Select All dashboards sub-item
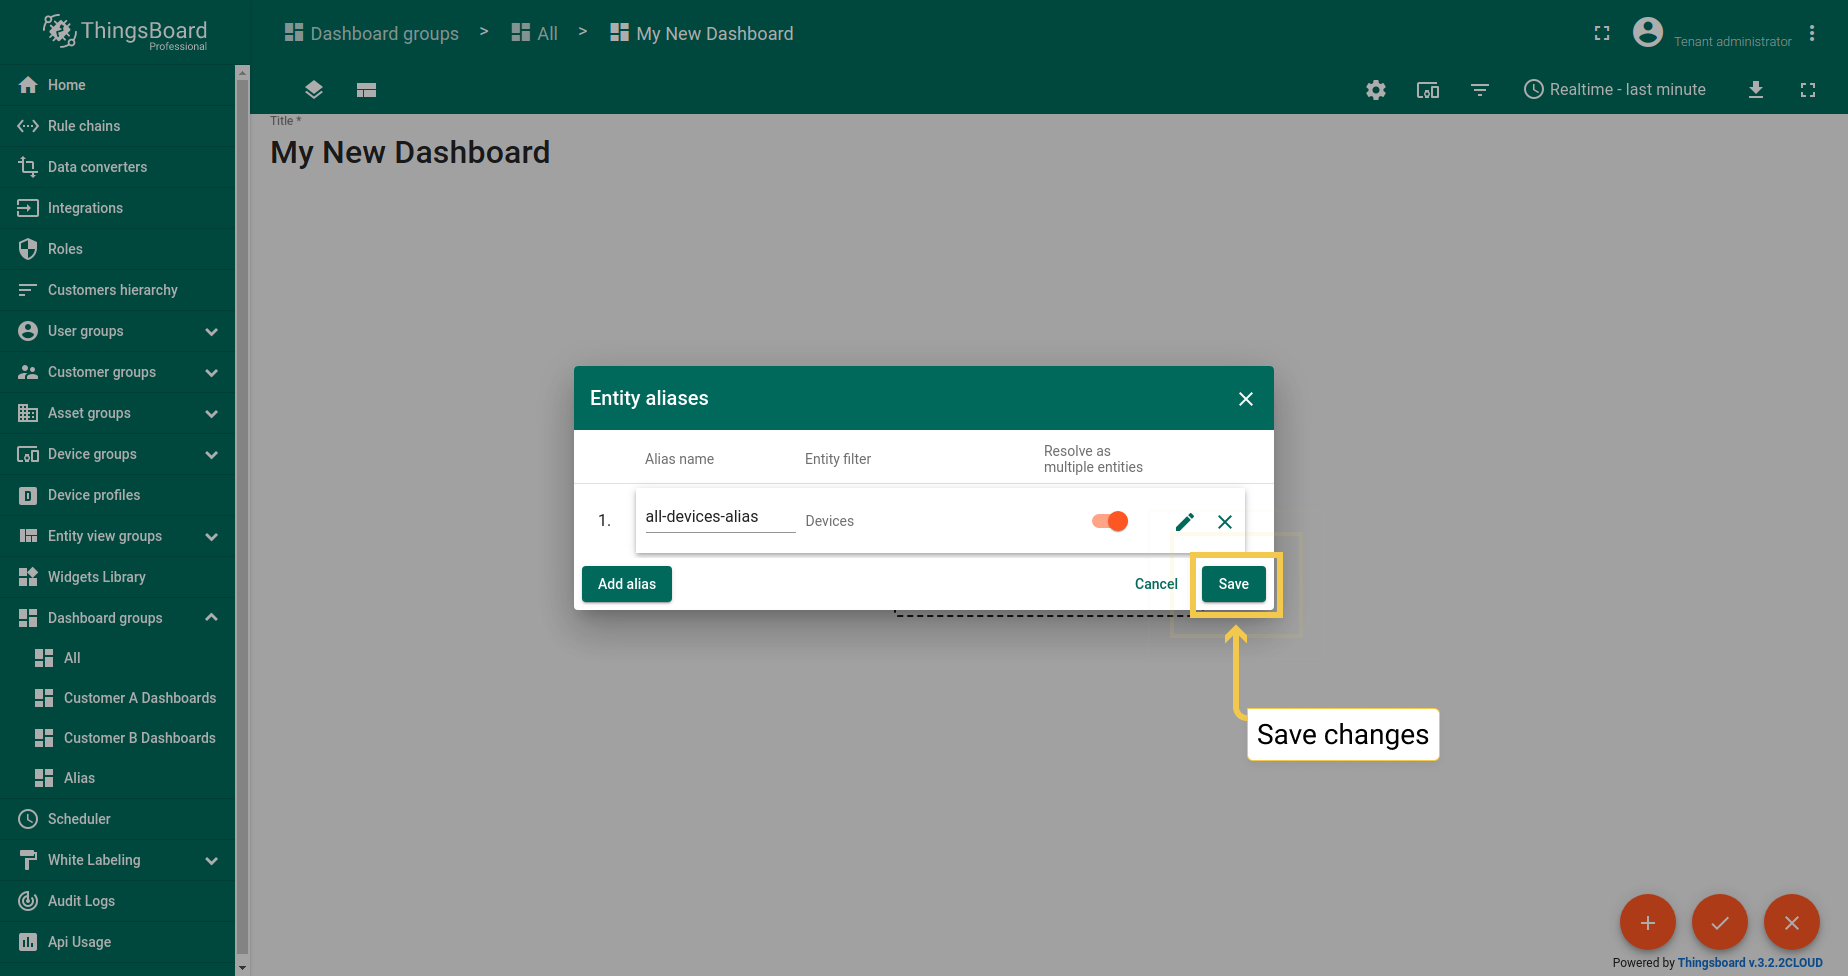Viewport: 1848px width, 976px height. [117, 658]
